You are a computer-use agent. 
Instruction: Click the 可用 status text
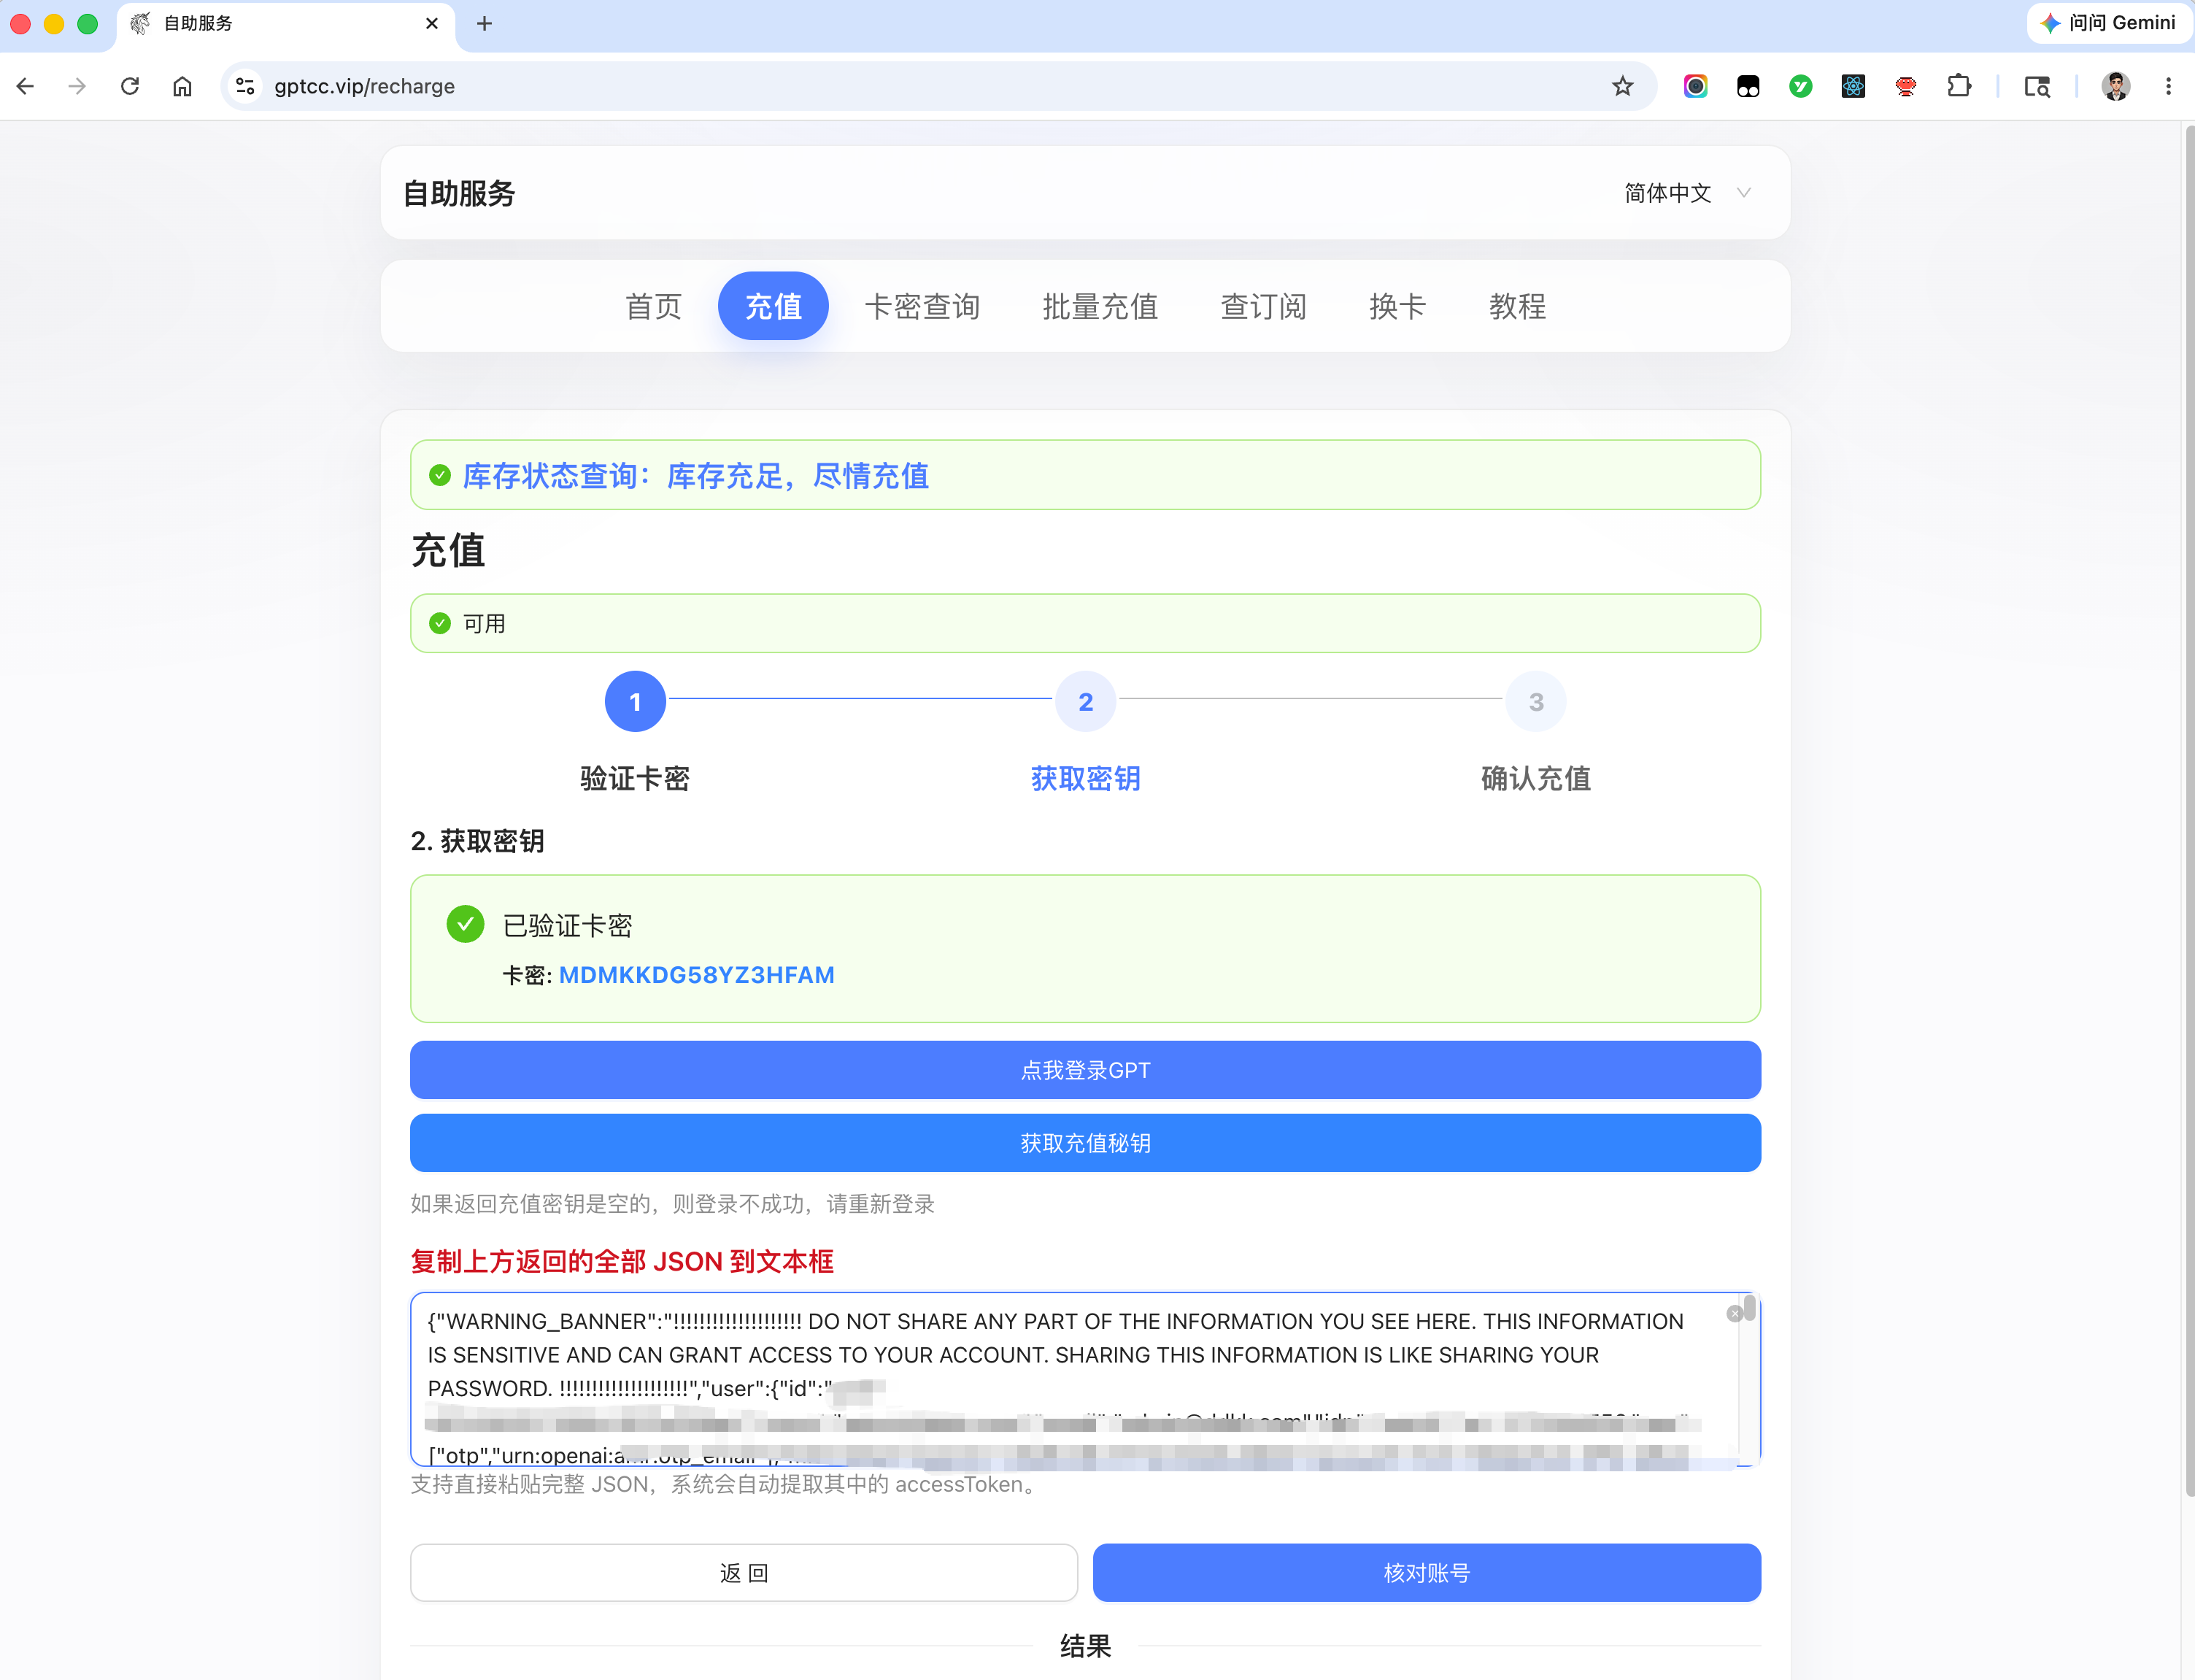pos(484,624)
